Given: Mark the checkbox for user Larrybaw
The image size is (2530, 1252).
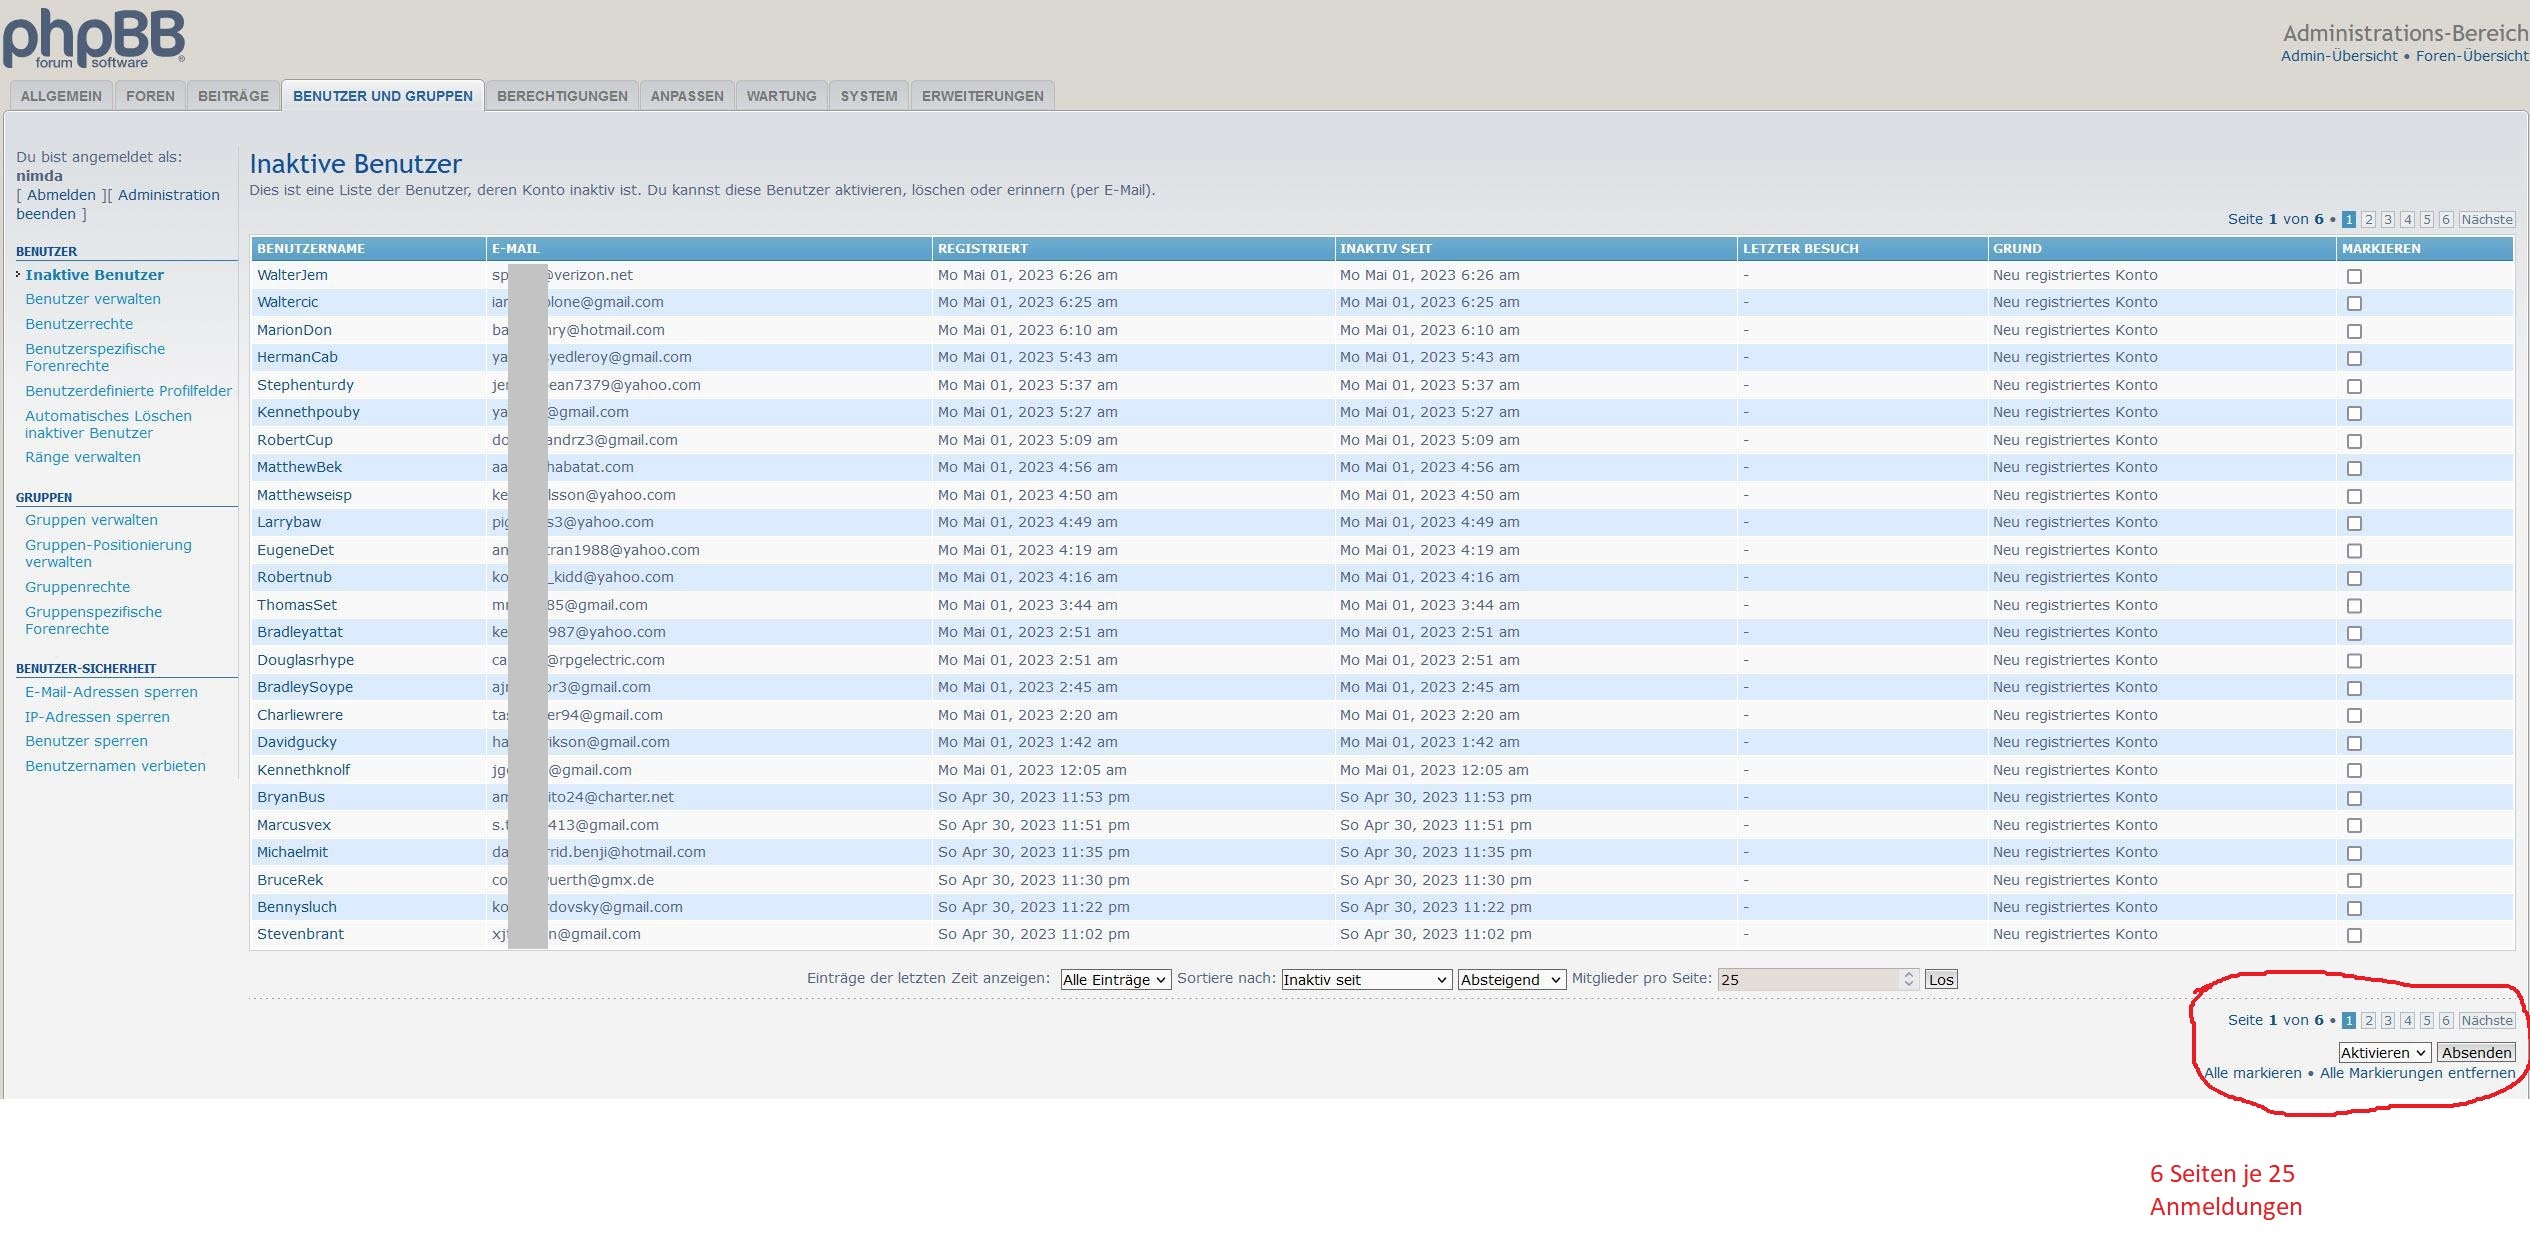Looking at the screenshot, I should [x=2354, y=523].
